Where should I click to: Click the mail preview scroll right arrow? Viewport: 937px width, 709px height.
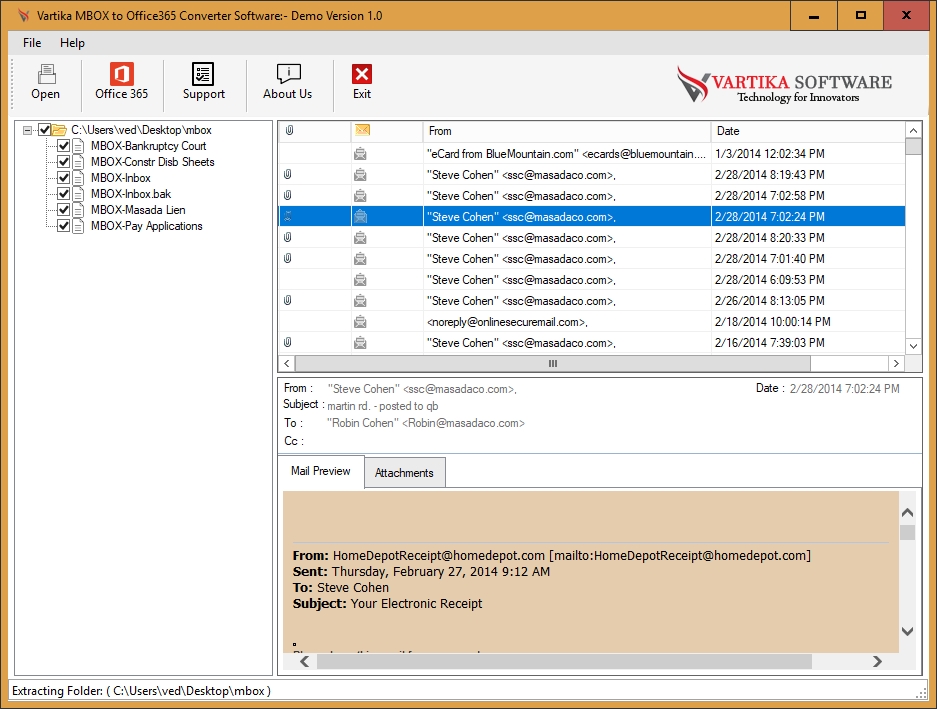[877, 661]
